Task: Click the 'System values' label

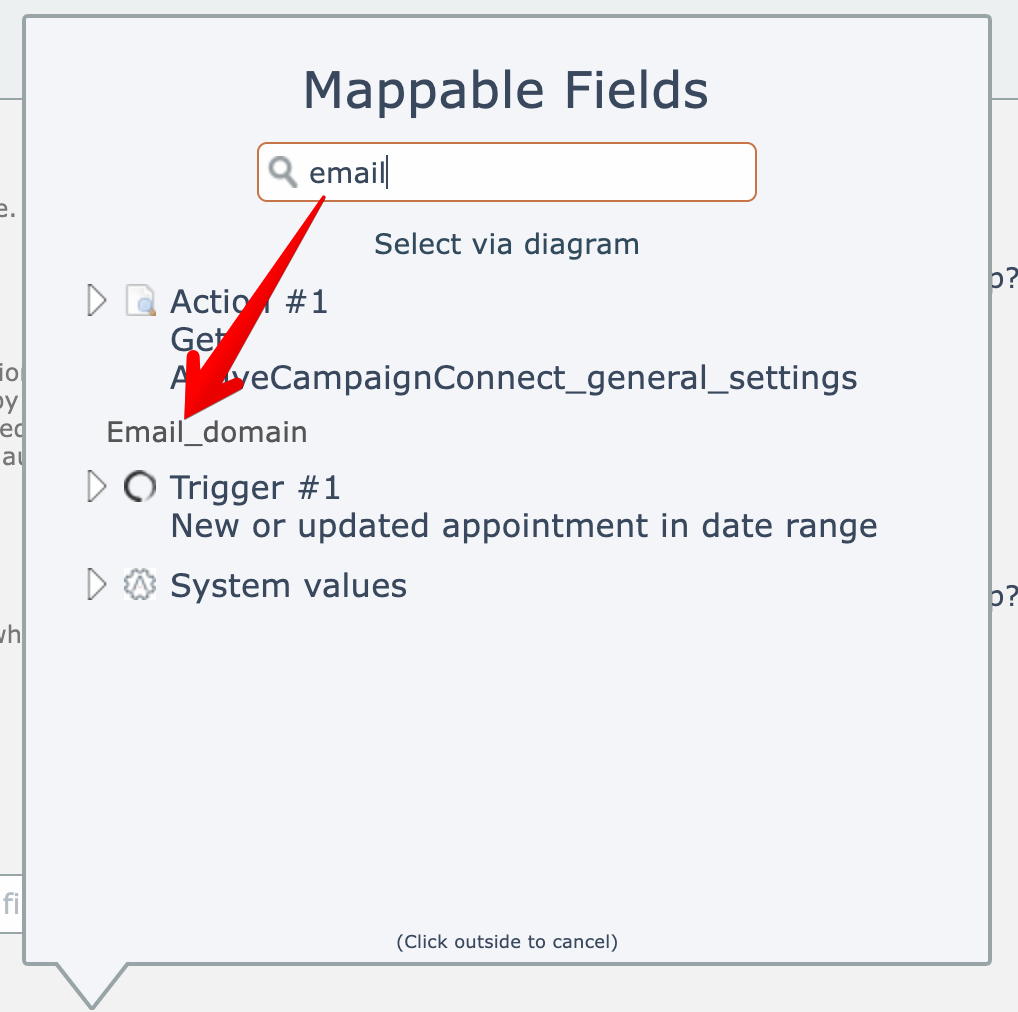Action: click(289, 585)
